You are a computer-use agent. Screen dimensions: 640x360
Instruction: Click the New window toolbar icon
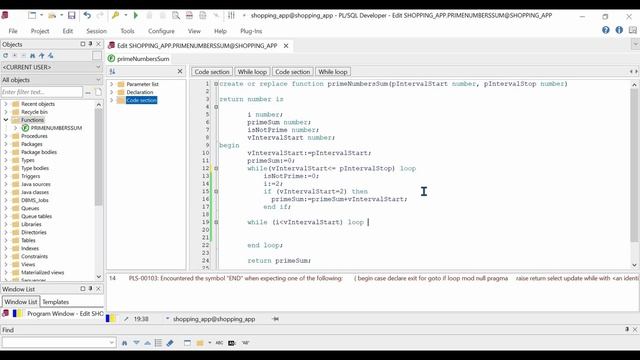point(32,16)
